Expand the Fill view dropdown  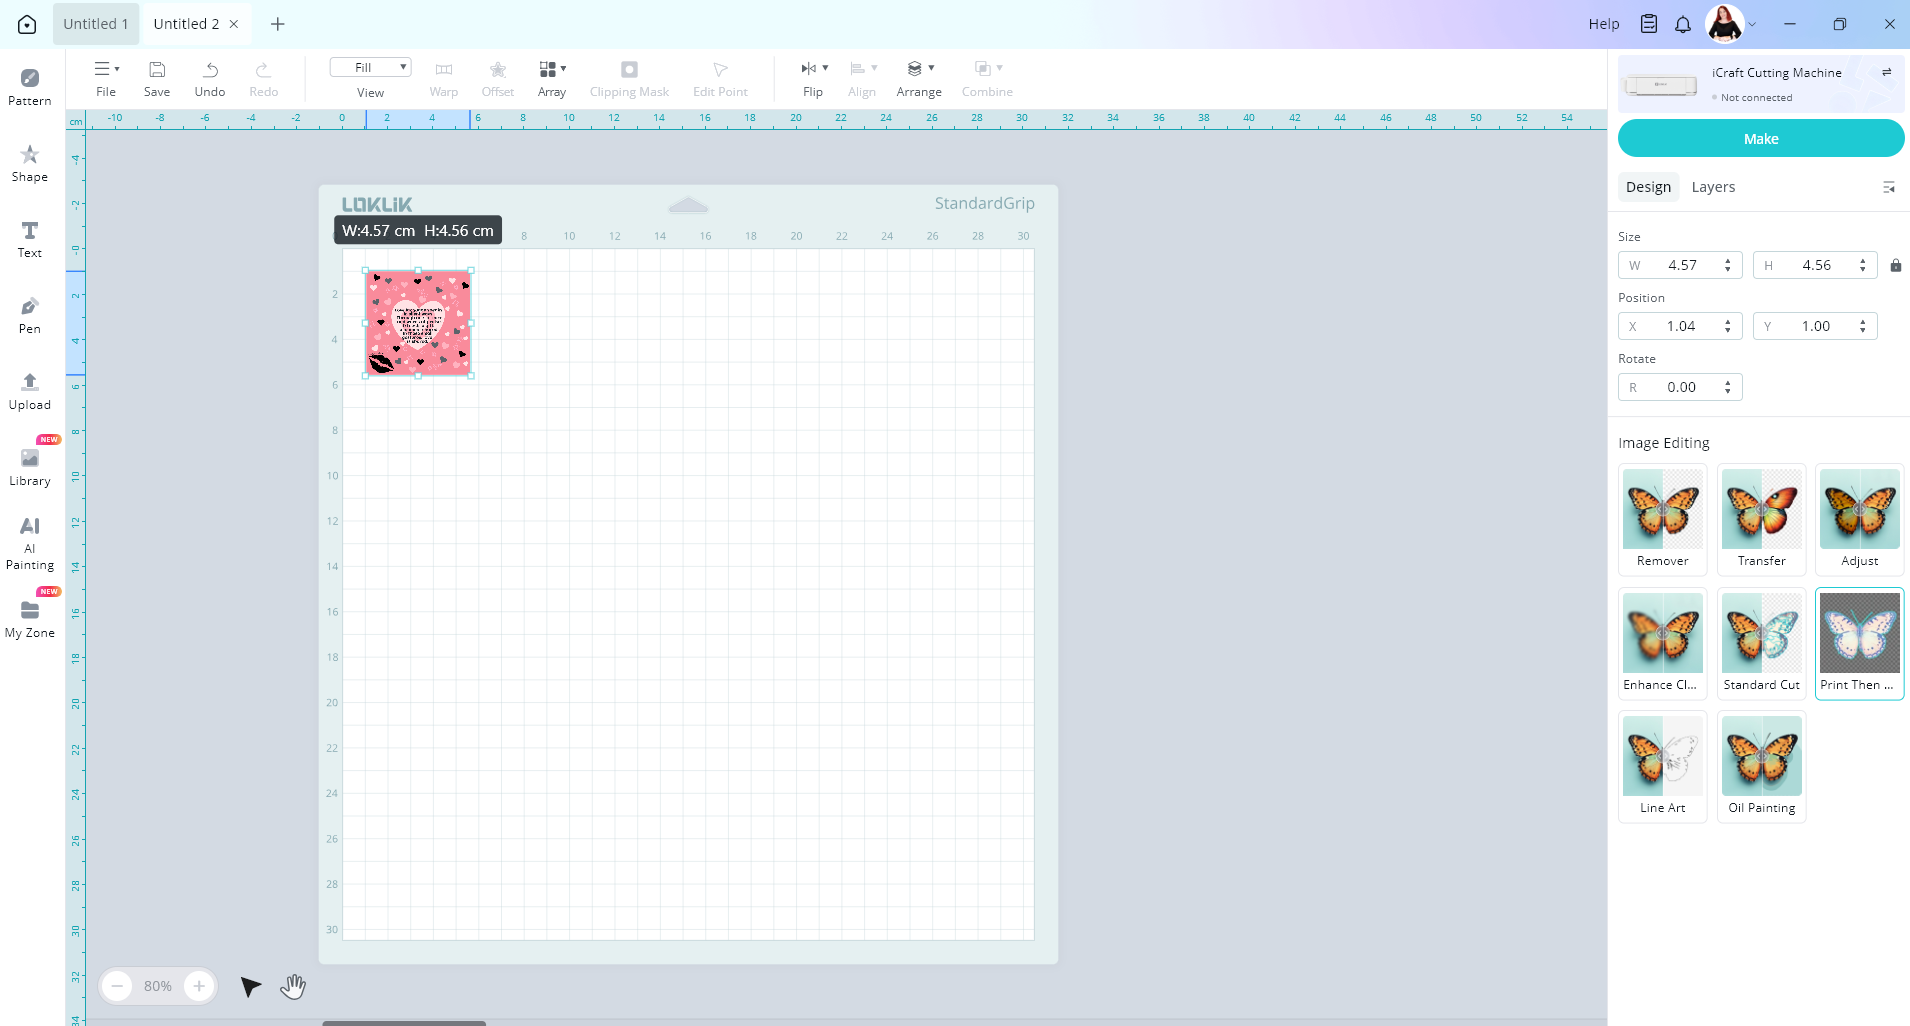tap(371, 68)
